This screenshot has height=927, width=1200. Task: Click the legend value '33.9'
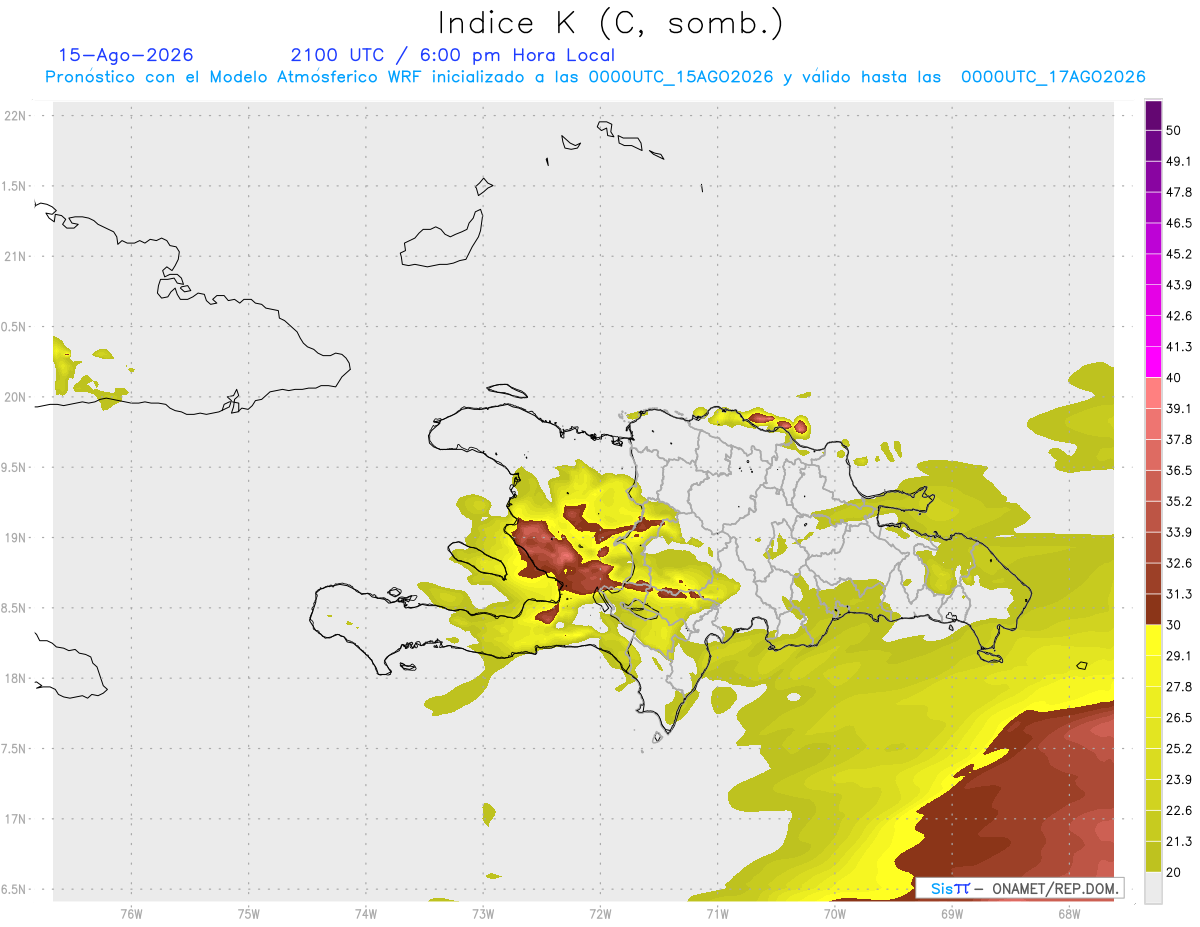click(x=1179, y=532)
